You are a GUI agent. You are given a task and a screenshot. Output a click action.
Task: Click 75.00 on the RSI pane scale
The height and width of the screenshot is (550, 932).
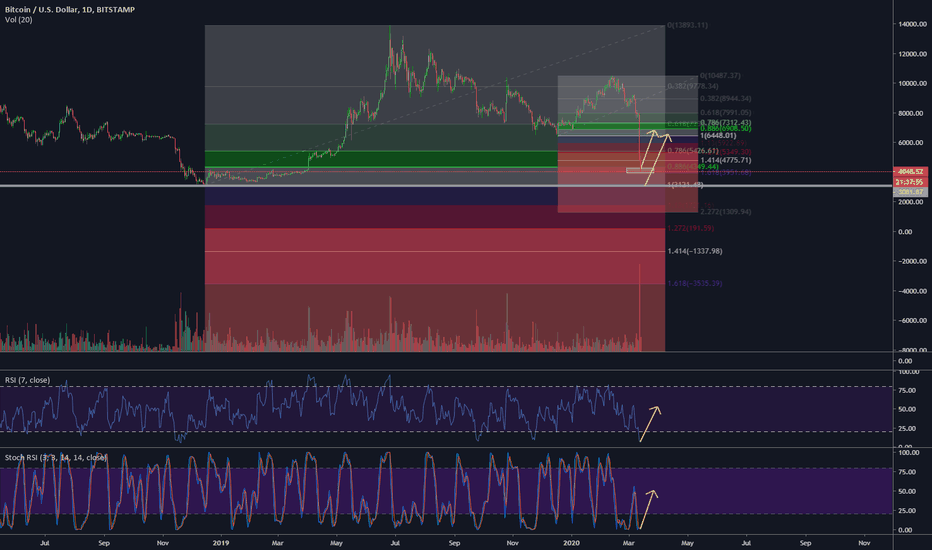coord(906,391)
